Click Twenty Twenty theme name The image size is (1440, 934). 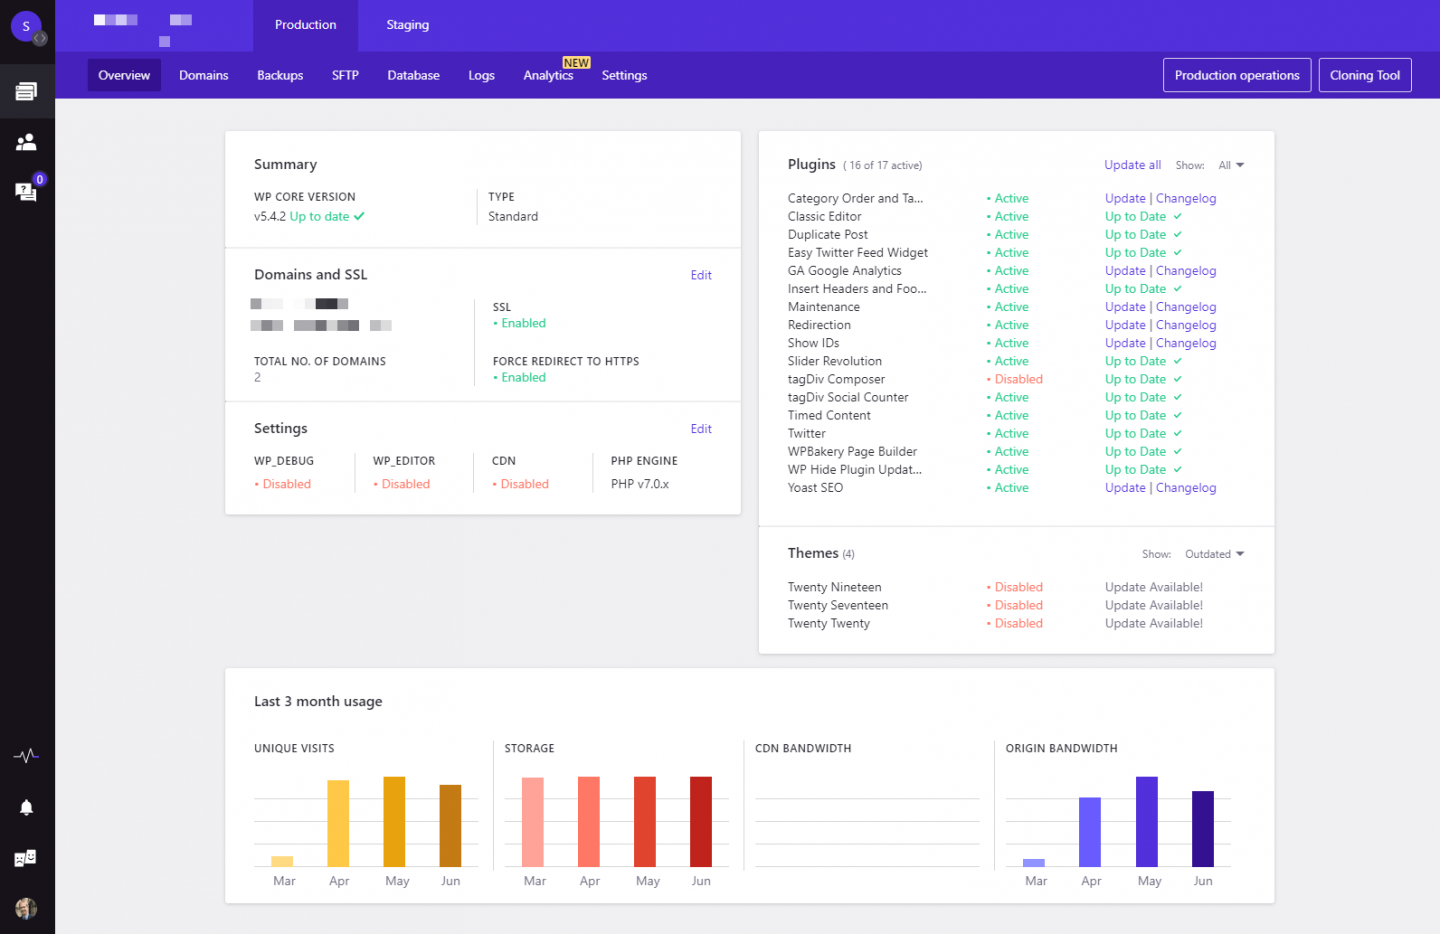[x=828, y=623]
